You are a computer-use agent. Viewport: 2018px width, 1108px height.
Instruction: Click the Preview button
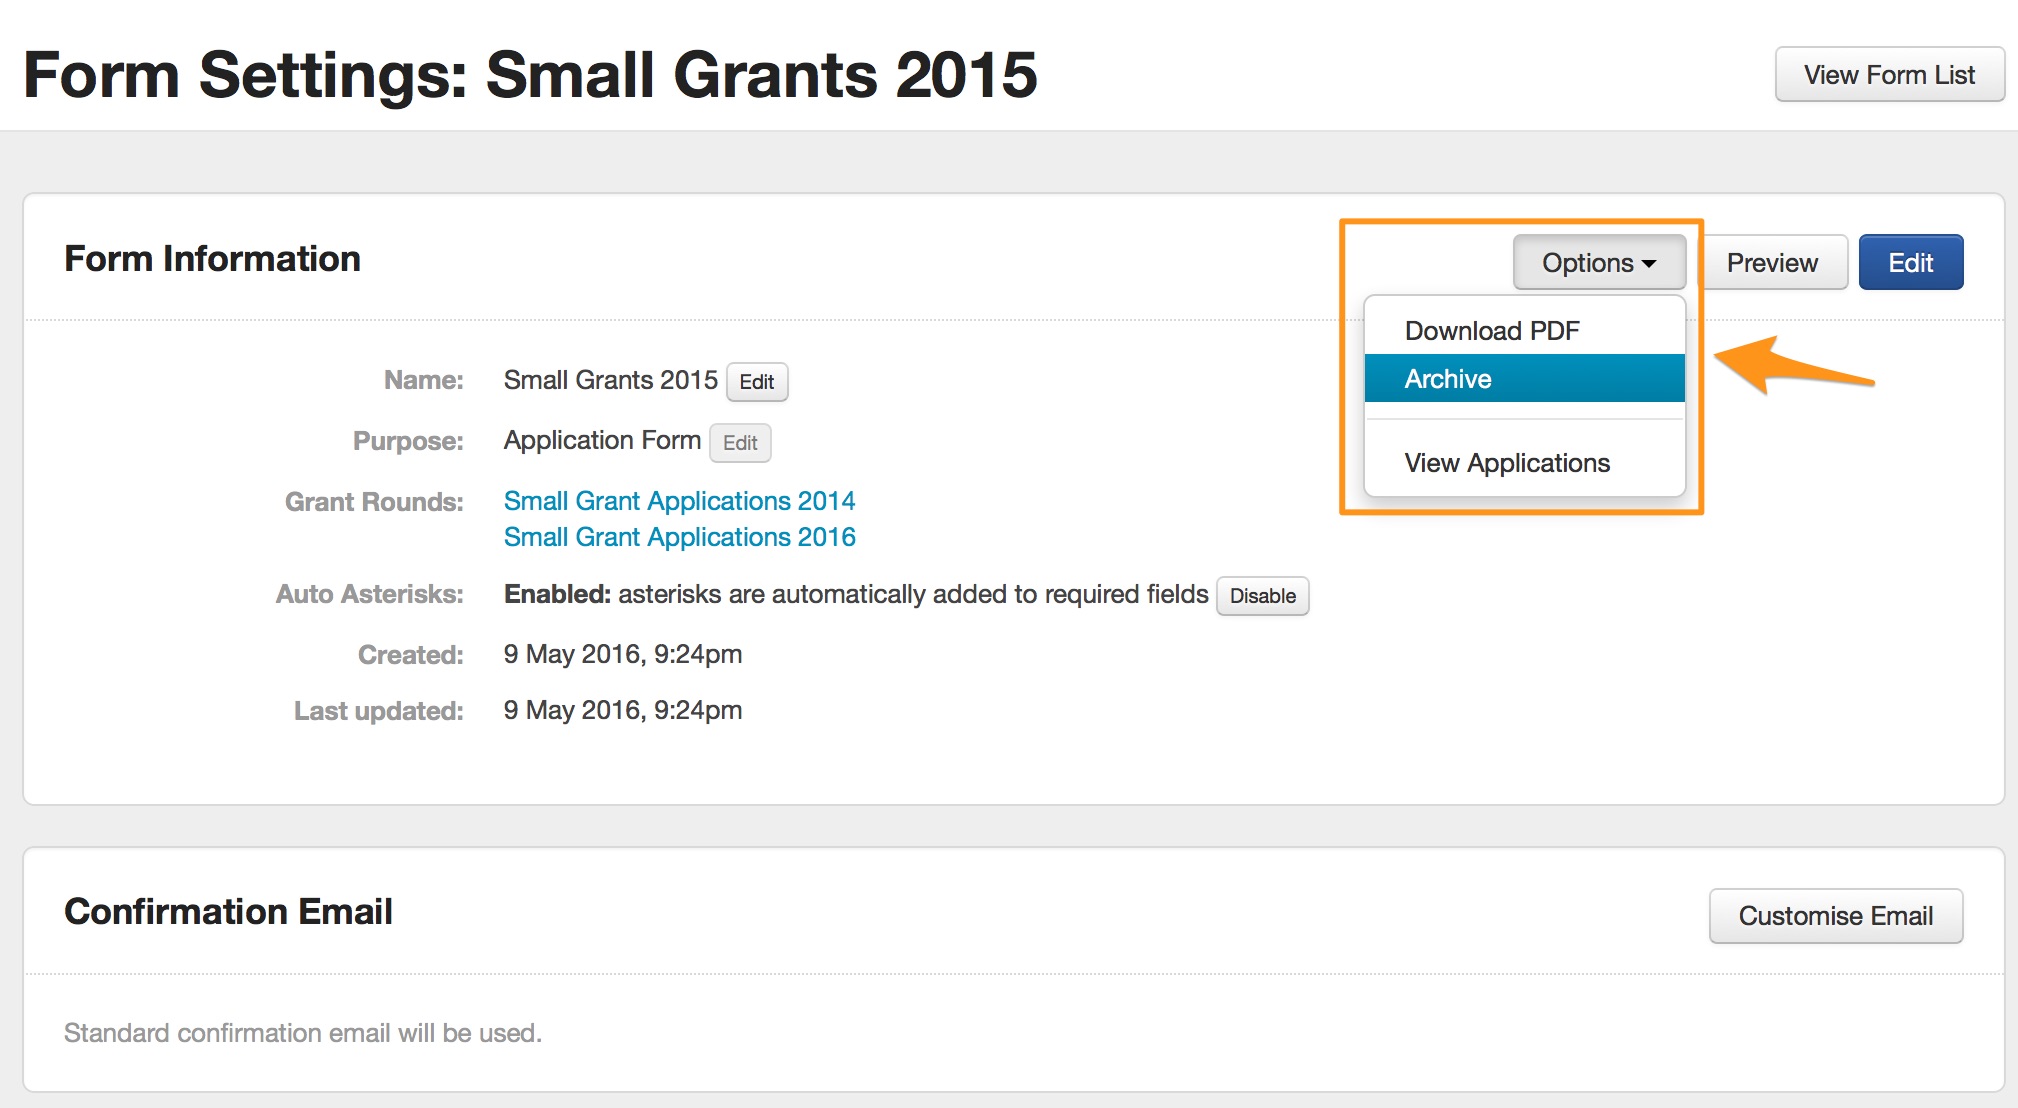point(1771,263)
